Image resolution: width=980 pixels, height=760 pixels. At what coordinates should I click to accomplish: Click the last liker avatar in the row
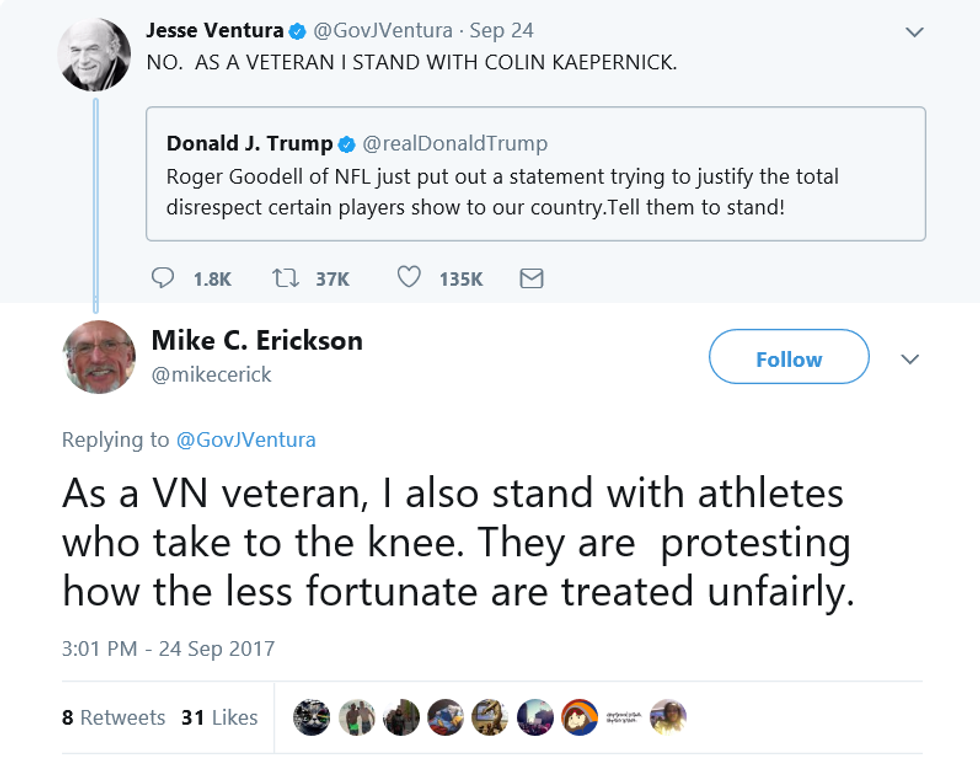click(668, 717)
